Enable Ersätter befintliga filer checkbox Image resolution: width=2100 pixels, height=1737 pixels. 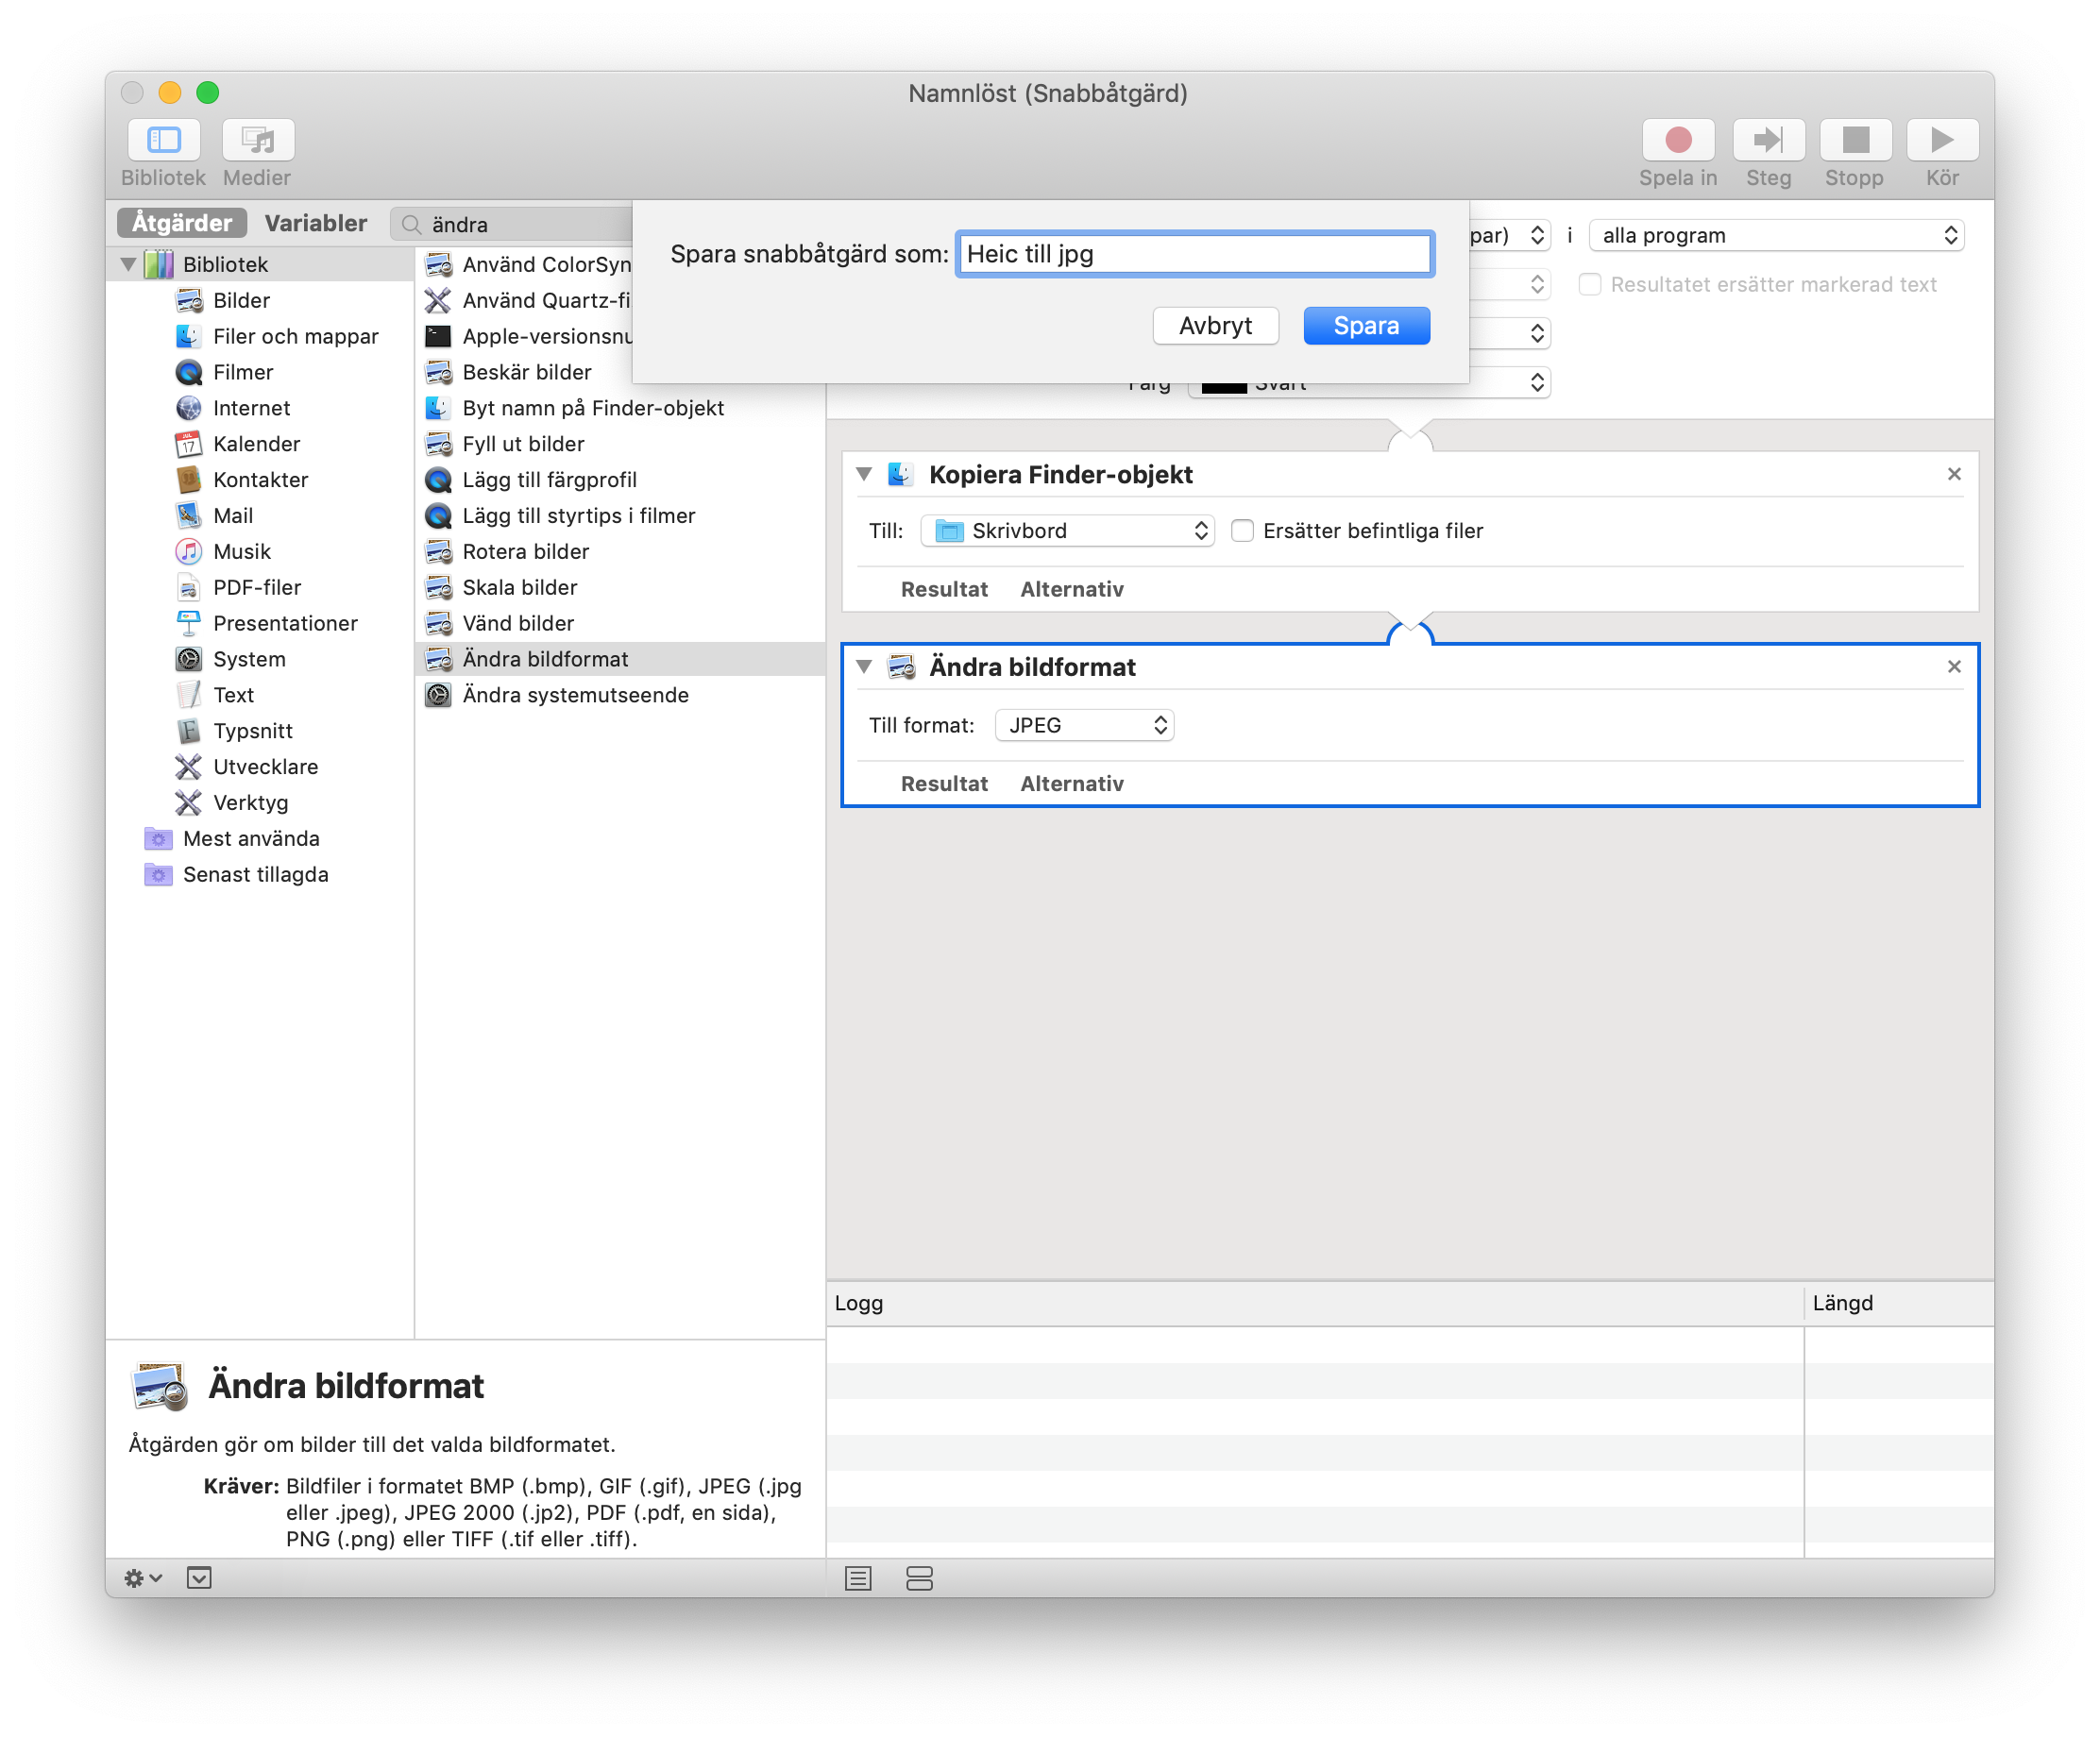click(1242, 531)
